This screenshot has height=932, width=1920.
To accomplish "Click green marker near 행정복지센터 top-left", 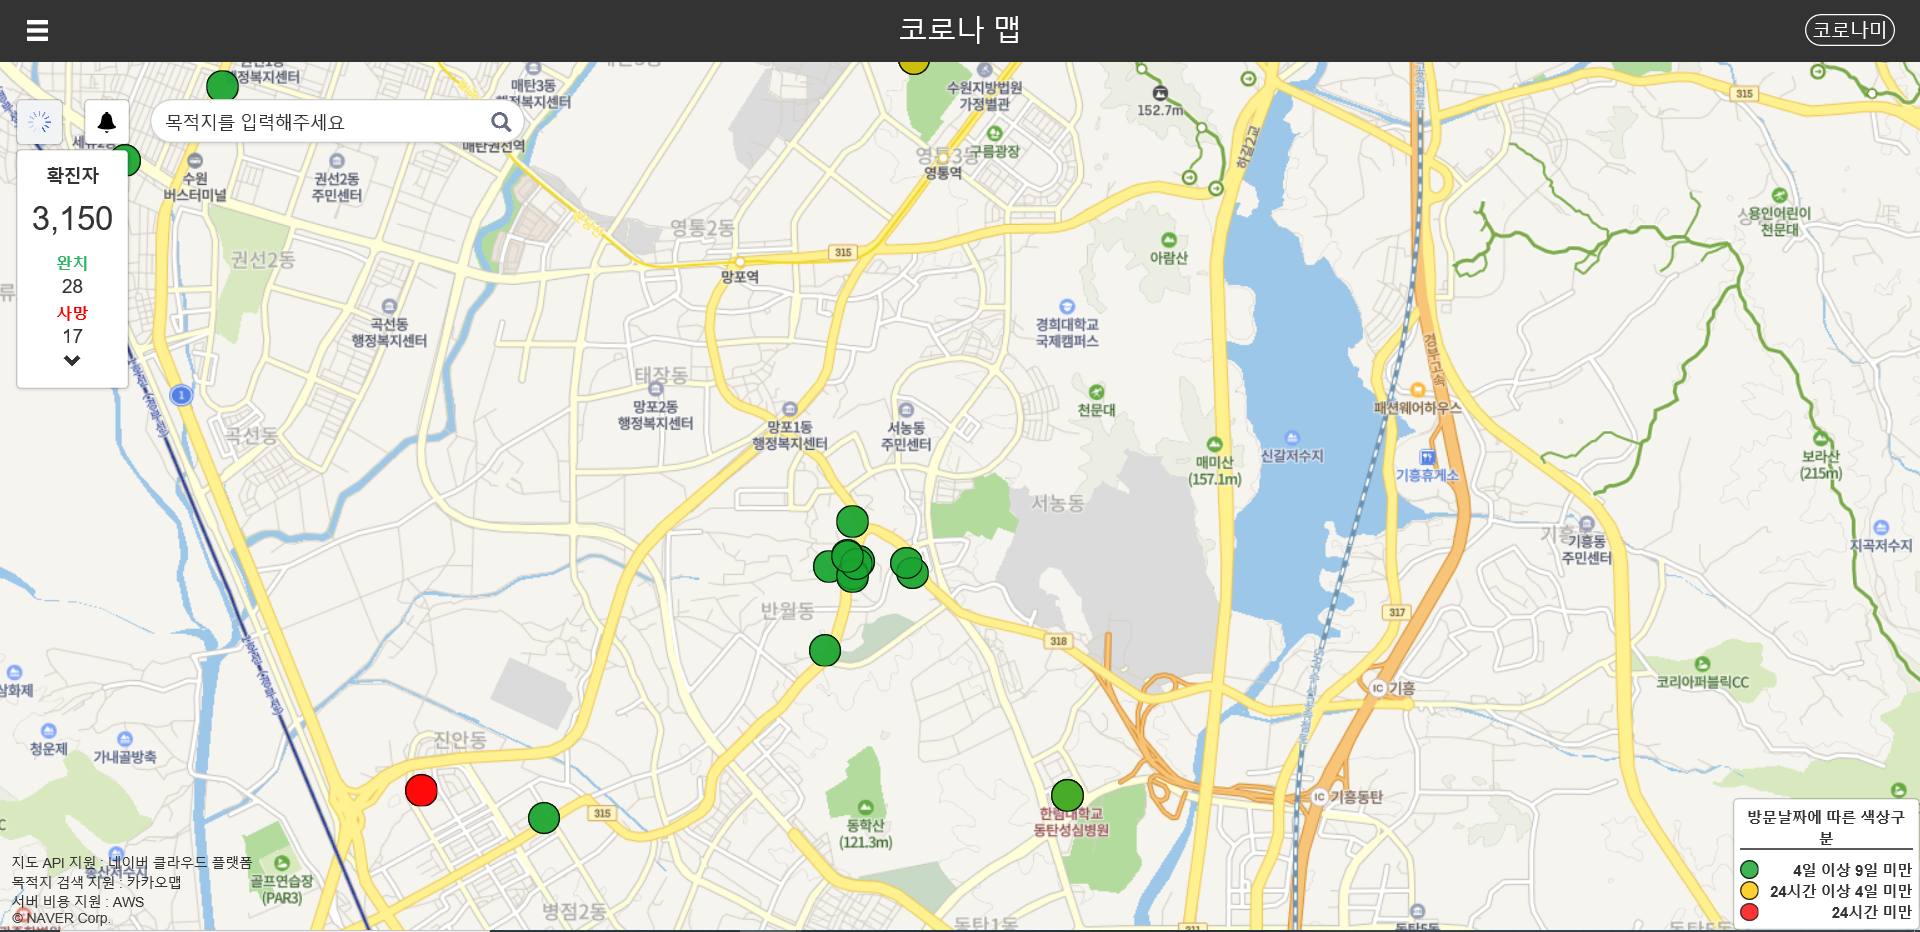I will [222, 86].
